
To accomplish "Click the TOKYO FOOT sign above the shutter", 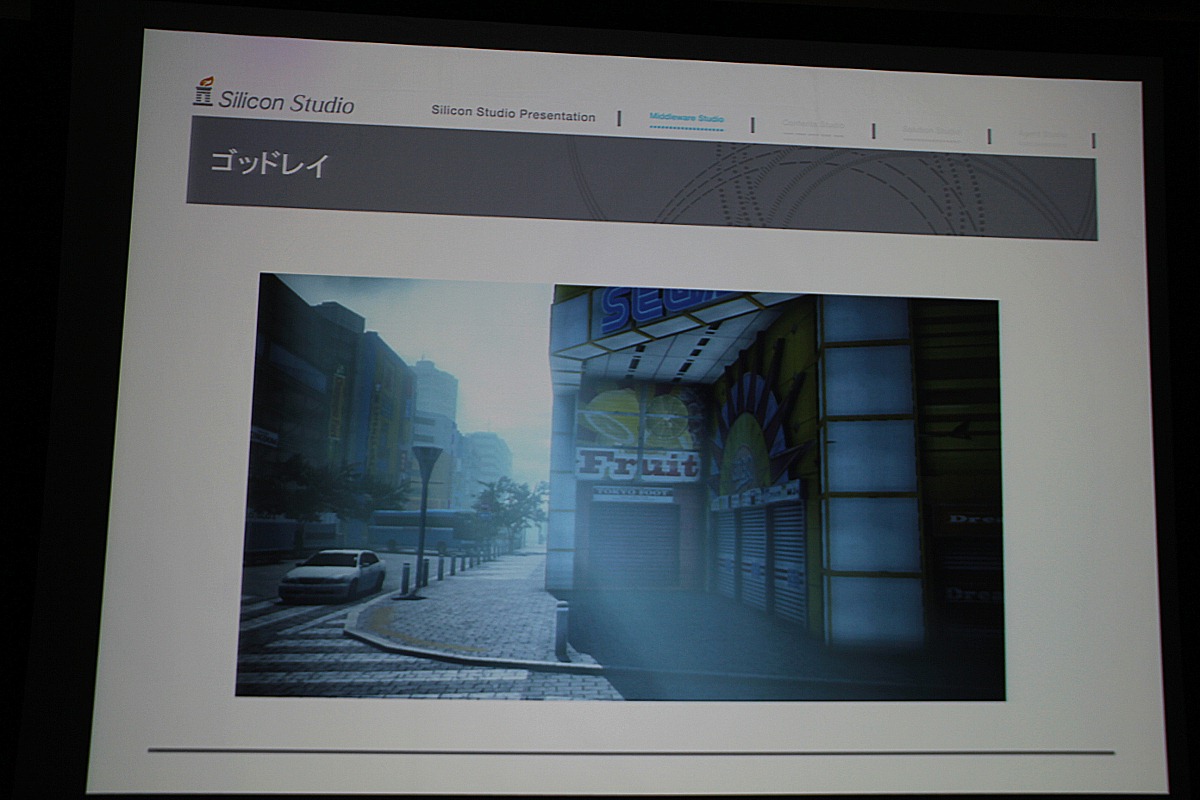I will coord(633,492).
